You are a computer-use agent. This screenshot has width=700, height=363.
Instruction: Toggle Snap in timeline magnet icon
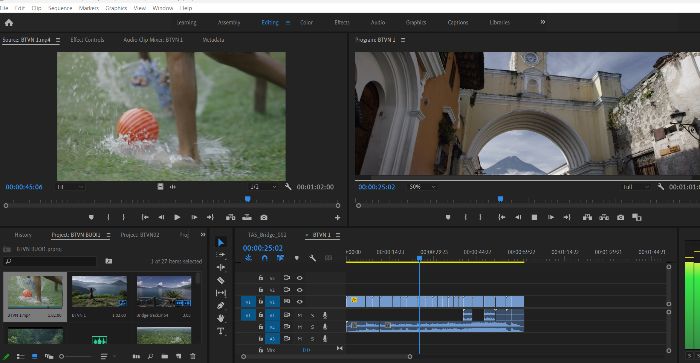[x=264, y=258]
